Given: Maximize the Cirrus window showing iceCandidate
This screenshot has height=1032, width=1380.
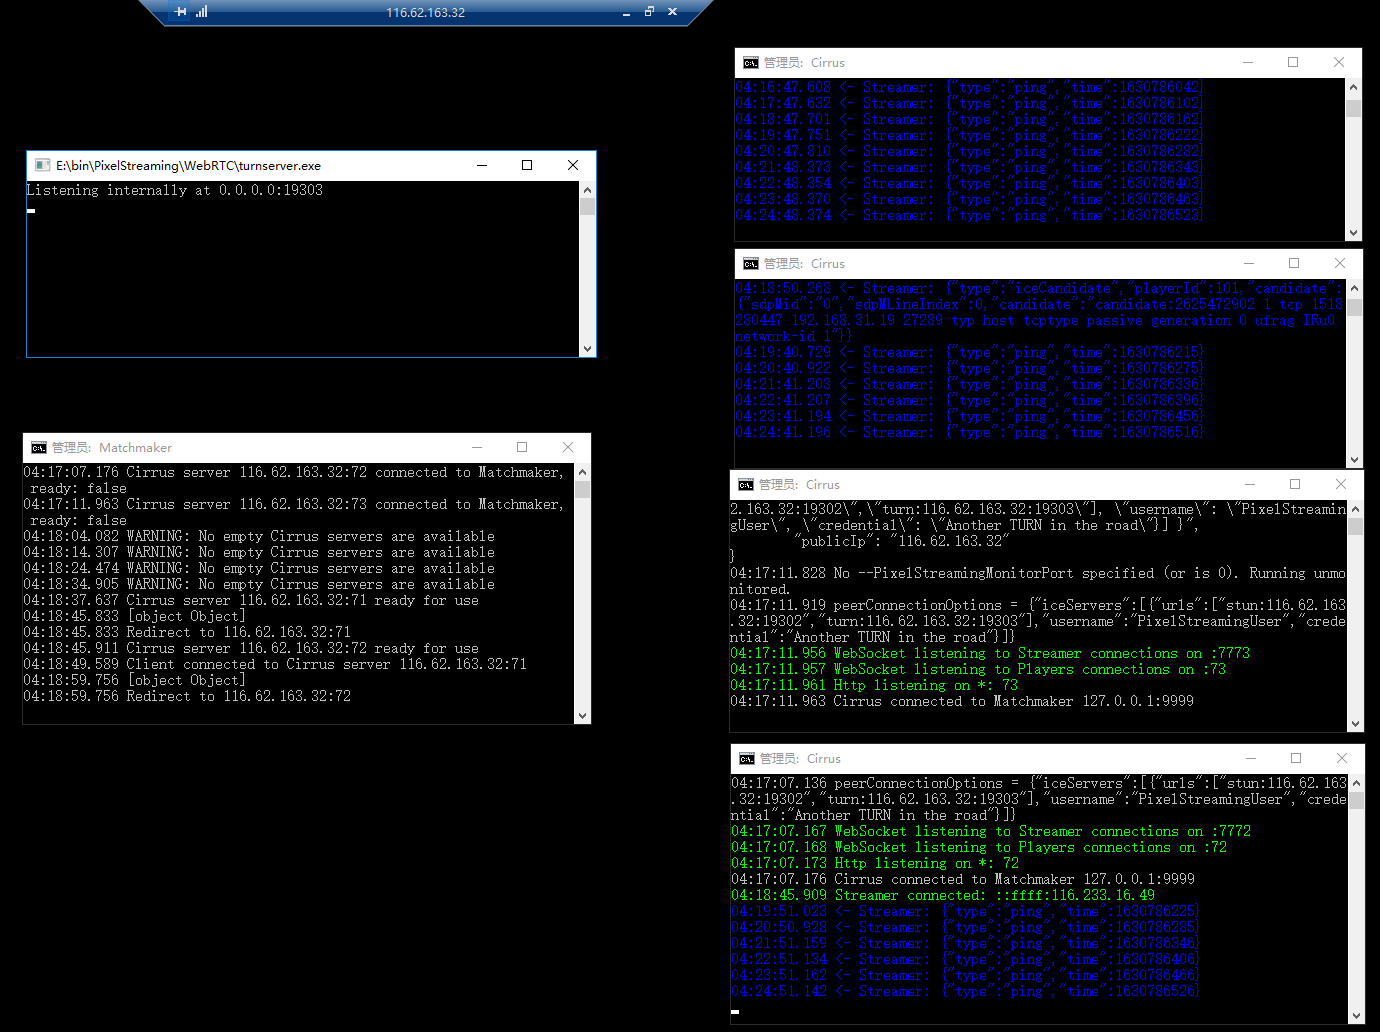Looking at the screenshot, I should [1294, 263].
